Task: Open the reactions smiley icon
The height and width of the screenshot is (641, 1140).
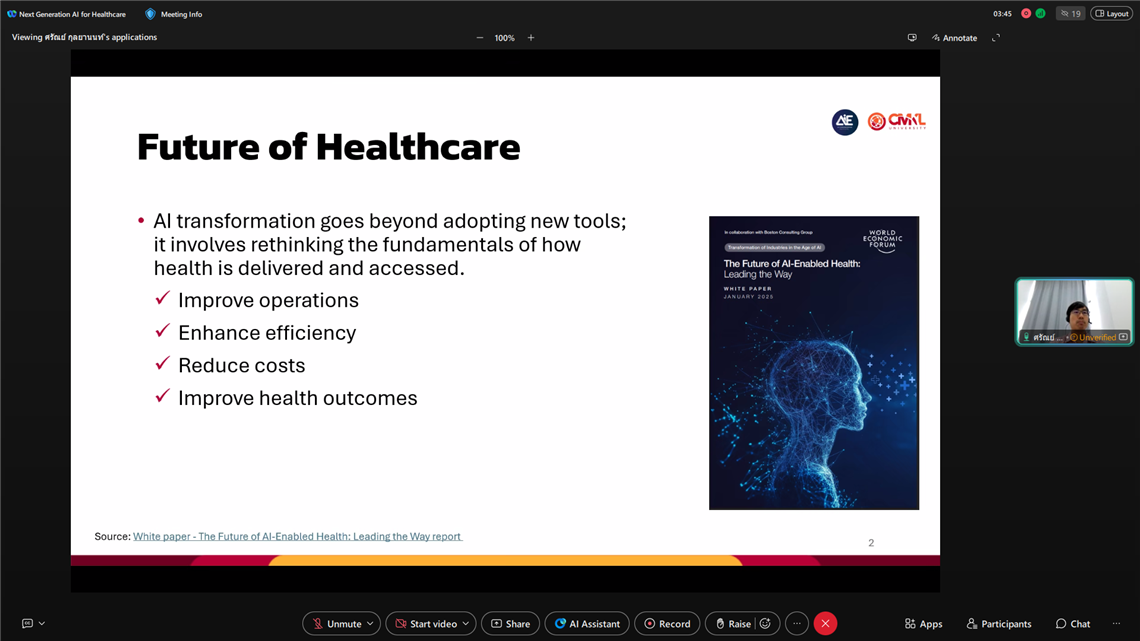Action: tap(765, 624)
